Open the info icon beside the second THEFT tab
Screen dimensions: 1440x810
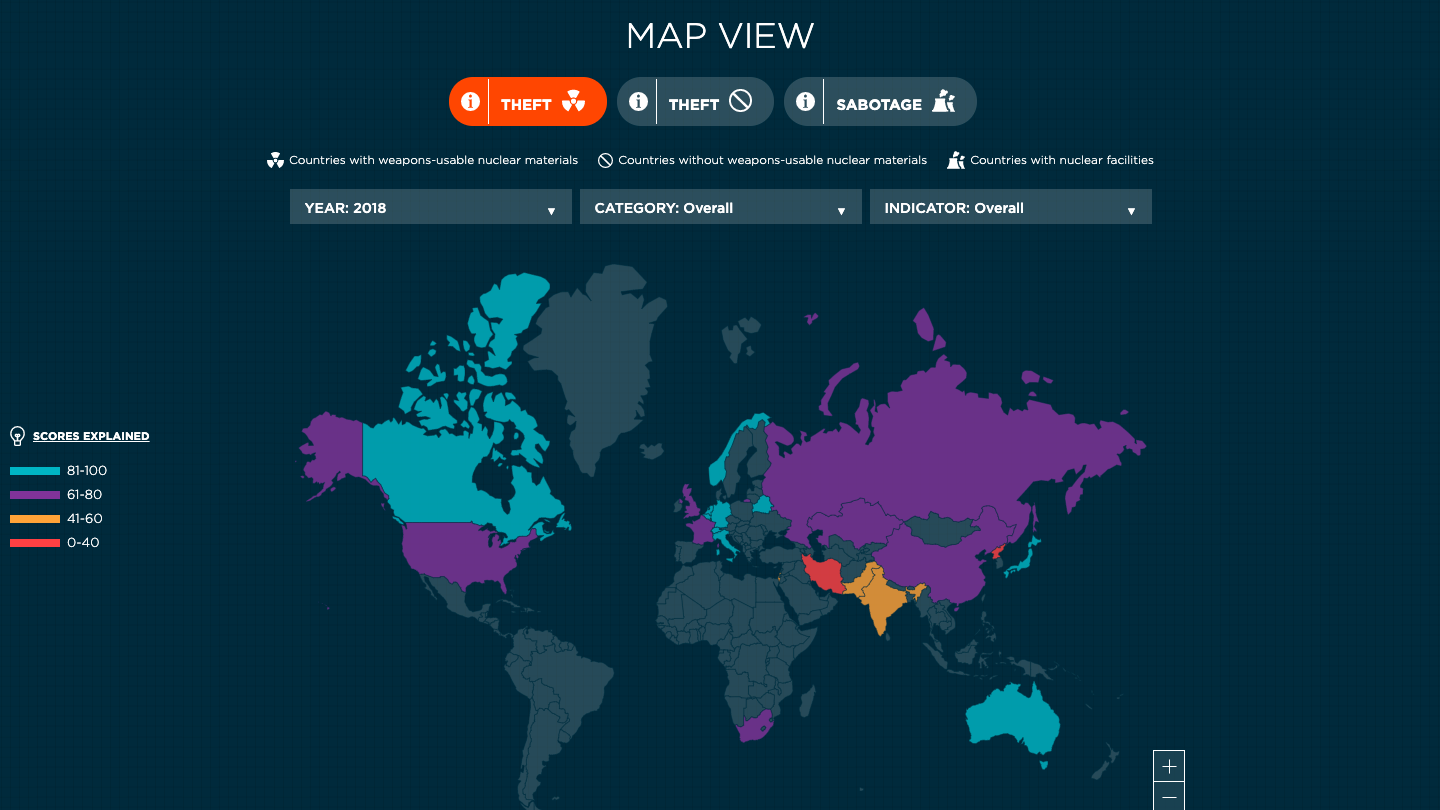click(638, 101)
